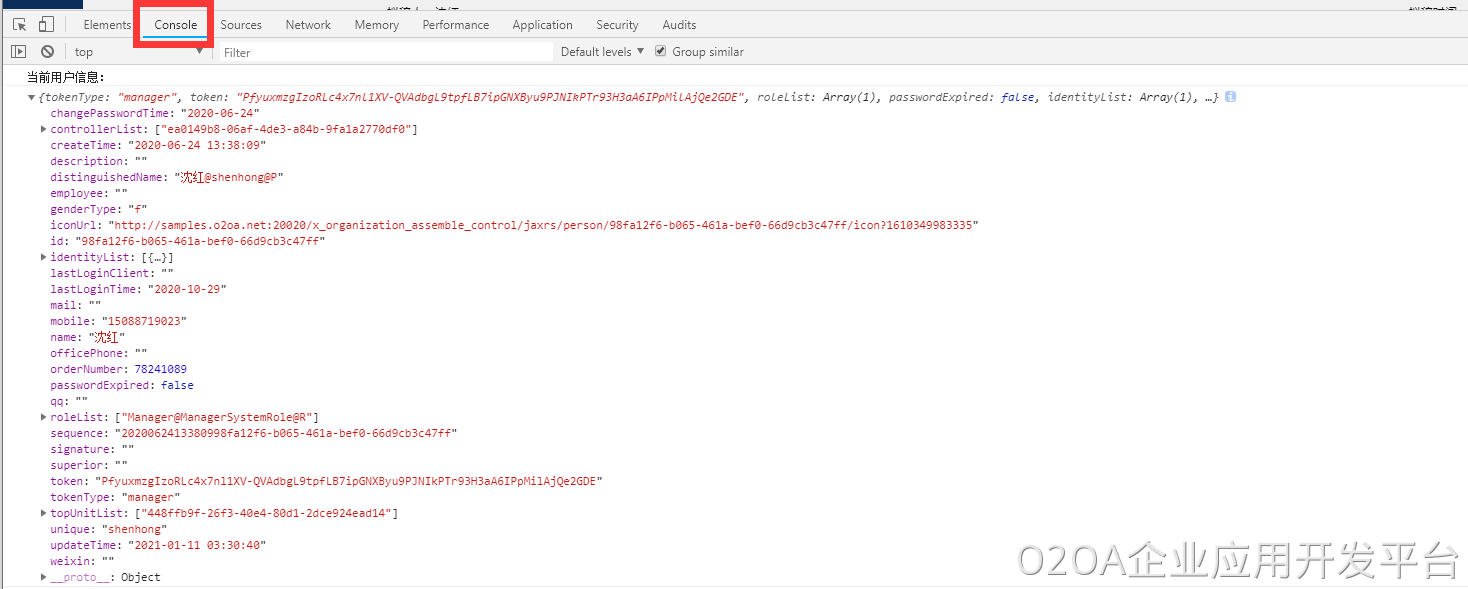Open the Default levels dropdown

pos(602,52)
